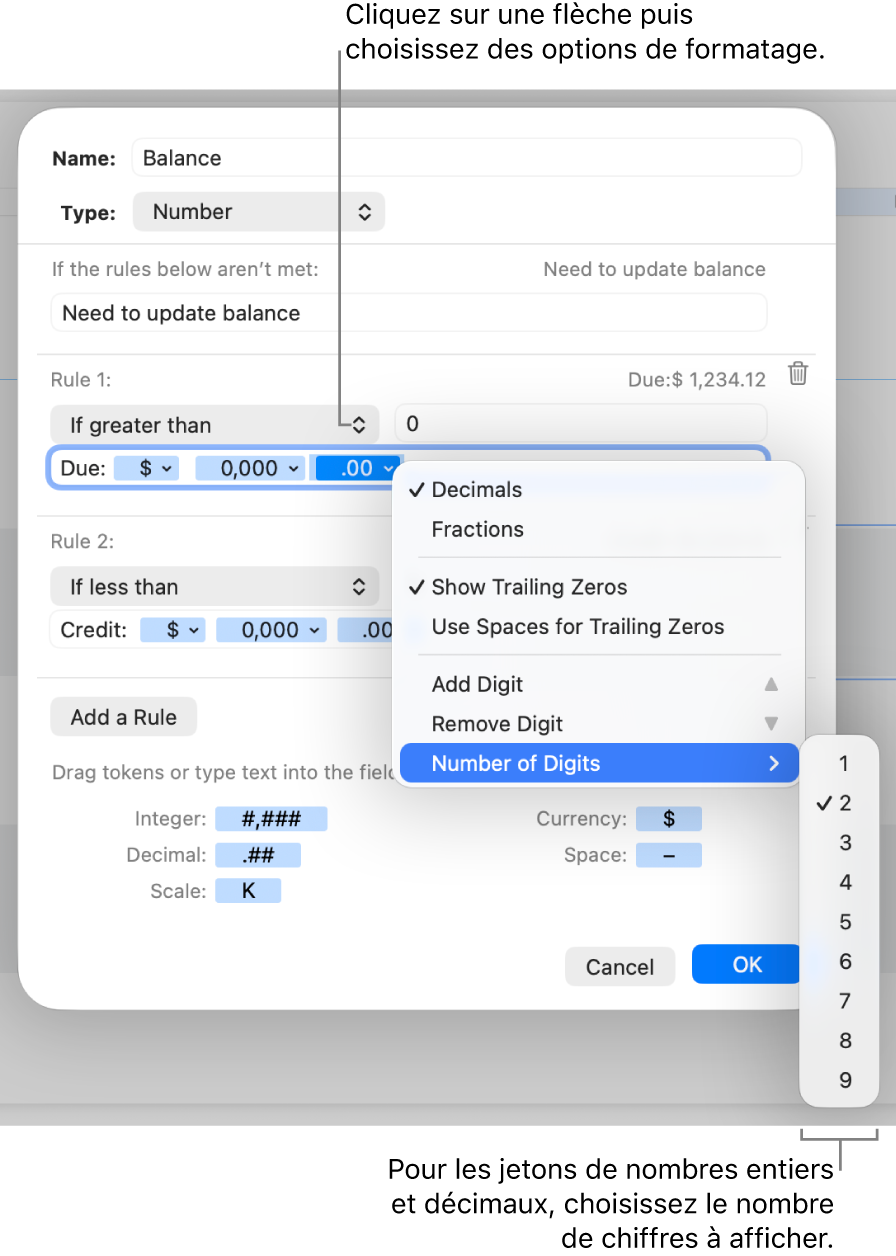Choose Fractions from the menu
This screenshot has width=896, height=1256.
[477, 530]
